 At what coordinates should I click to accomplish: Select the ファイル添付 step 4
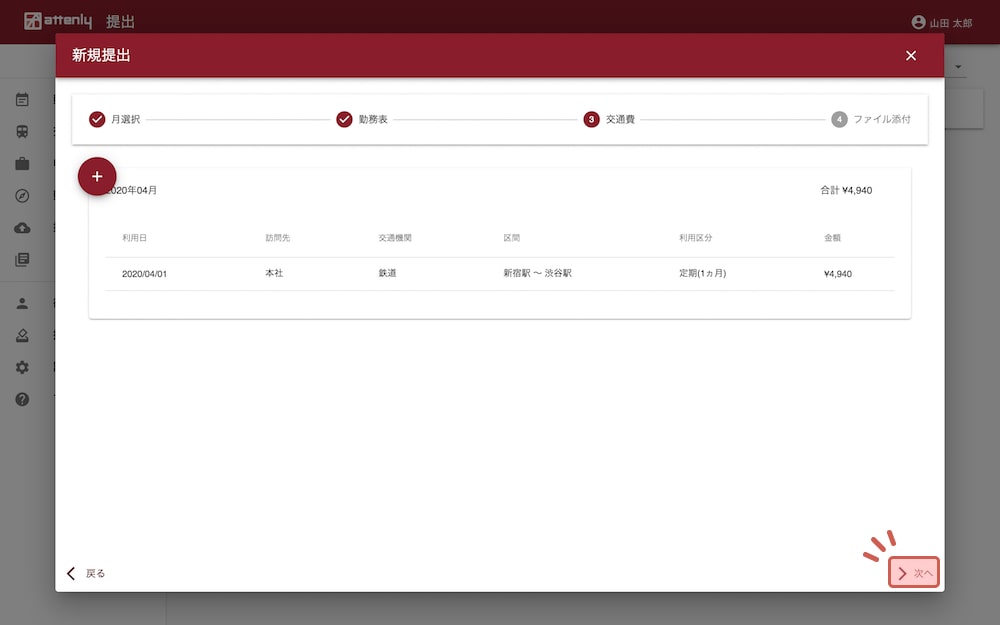point(871,119)
